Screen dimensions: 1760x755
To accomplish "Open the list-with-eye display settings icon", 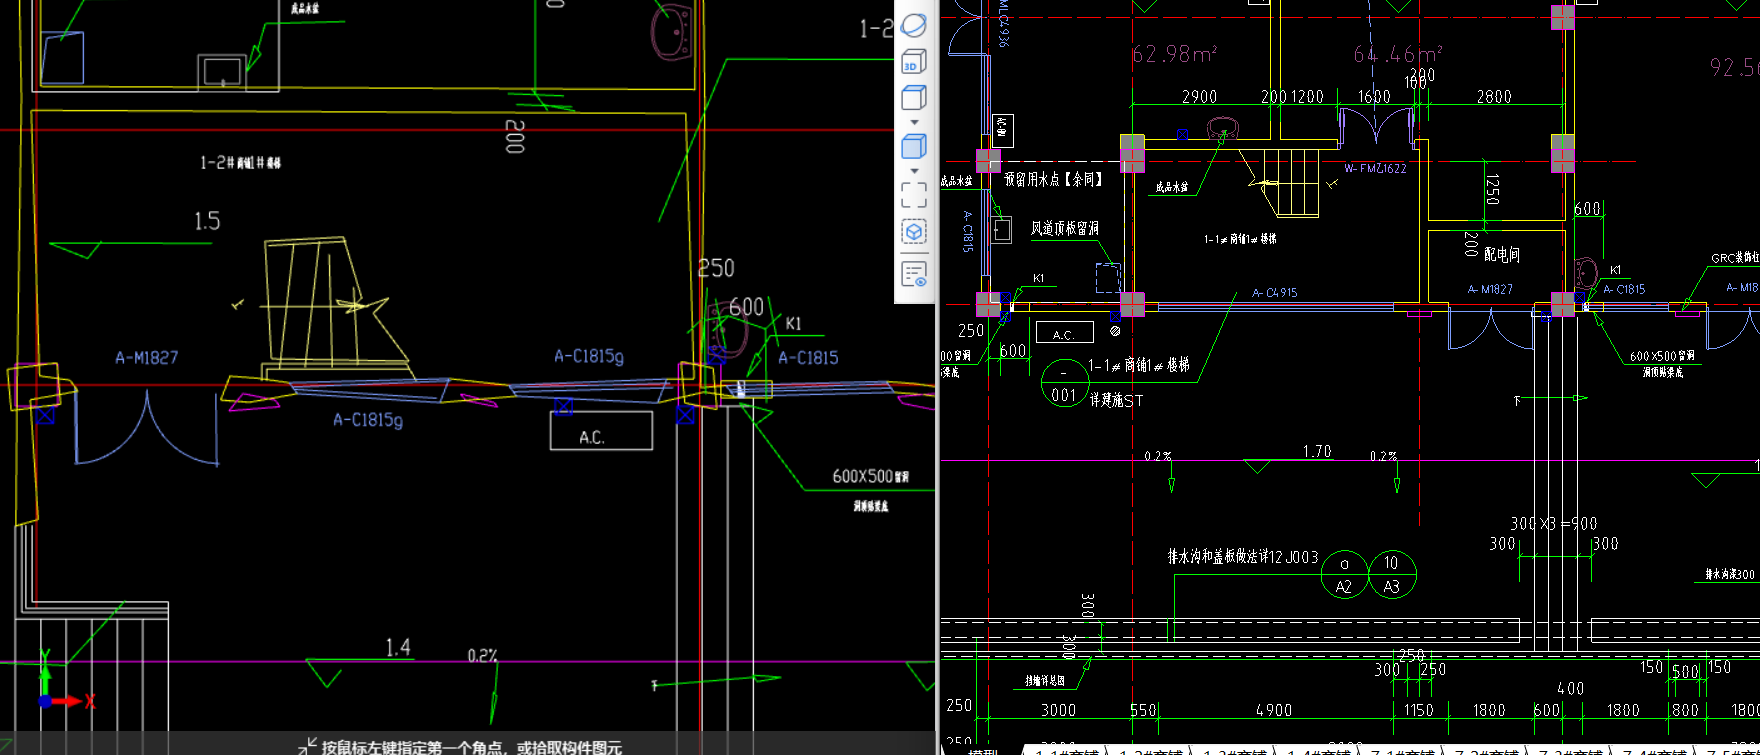I will [x=914, y=274].
